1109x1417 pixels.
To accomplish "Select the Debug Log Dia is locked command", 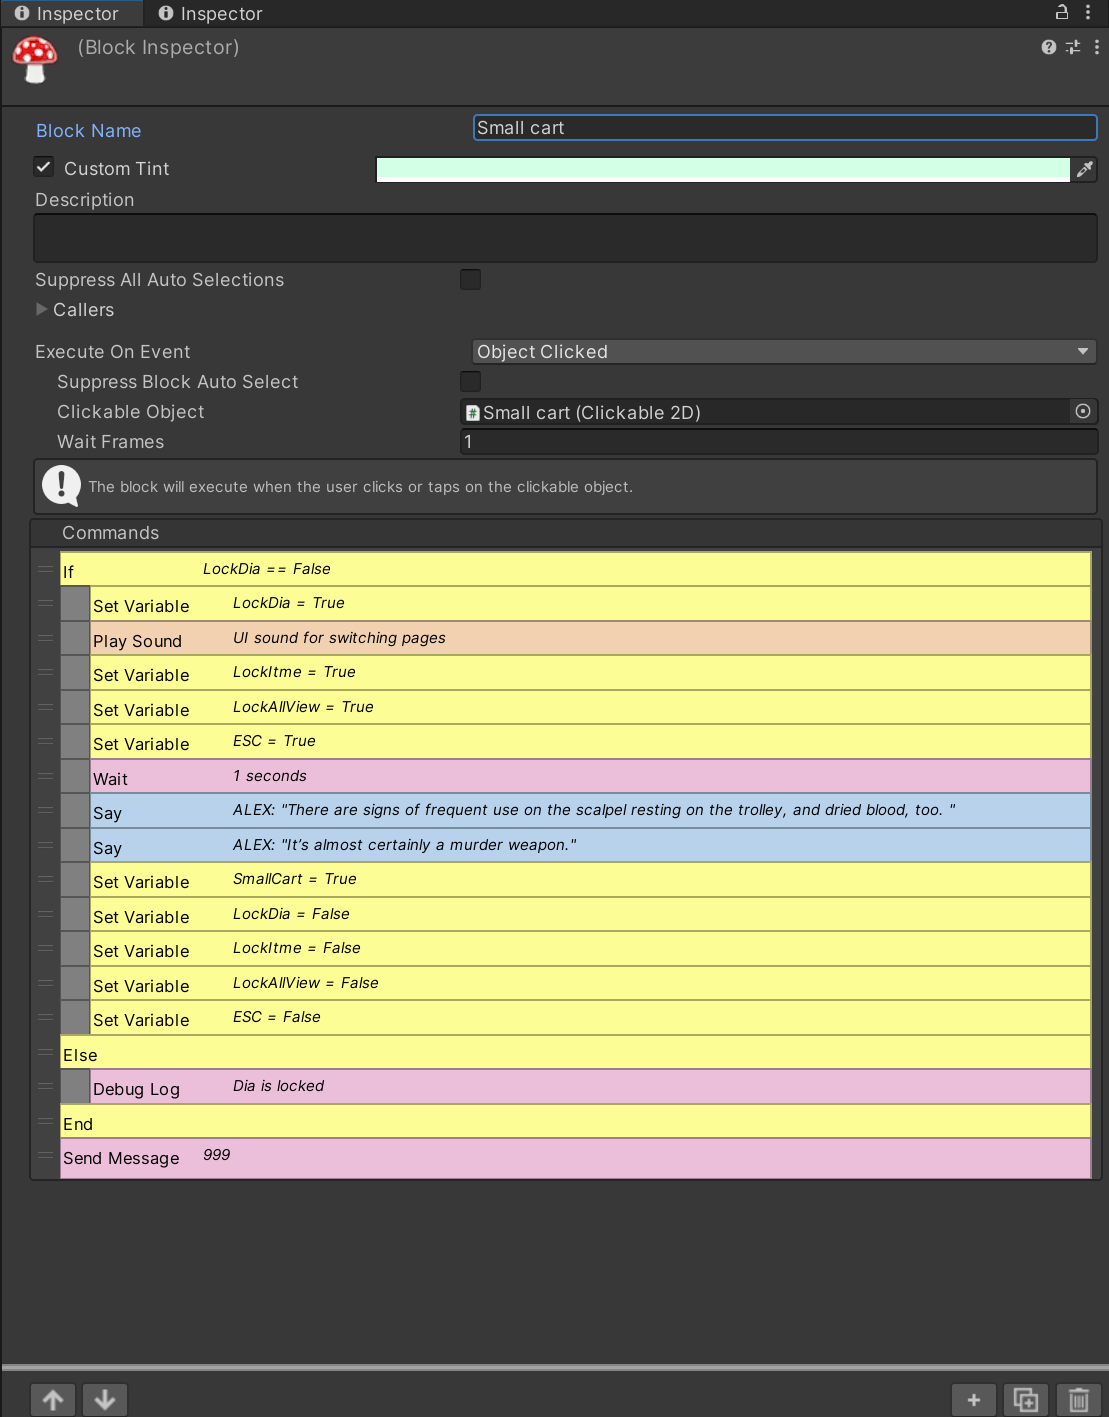I will tap(590, 1087).
